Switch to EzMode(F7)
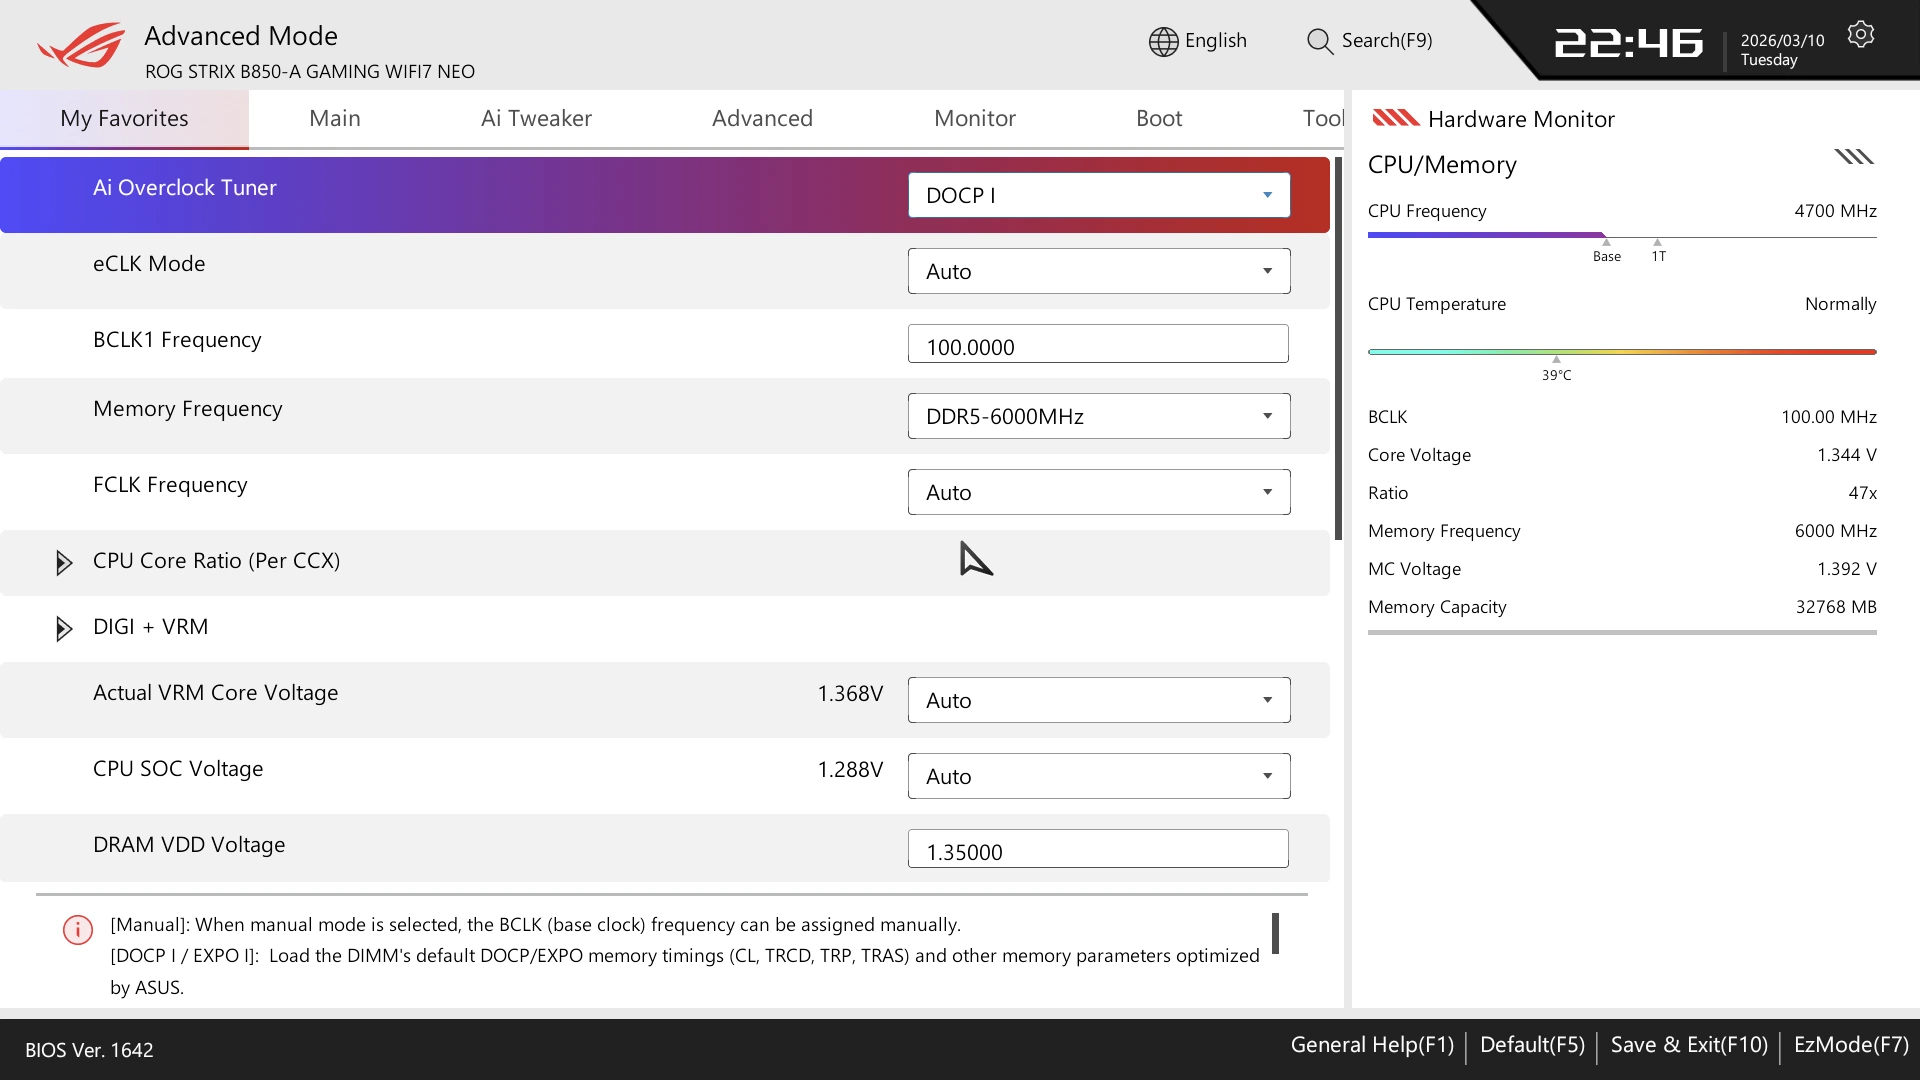Screen dimensions: 1920x1080 click(1850, 1045)
